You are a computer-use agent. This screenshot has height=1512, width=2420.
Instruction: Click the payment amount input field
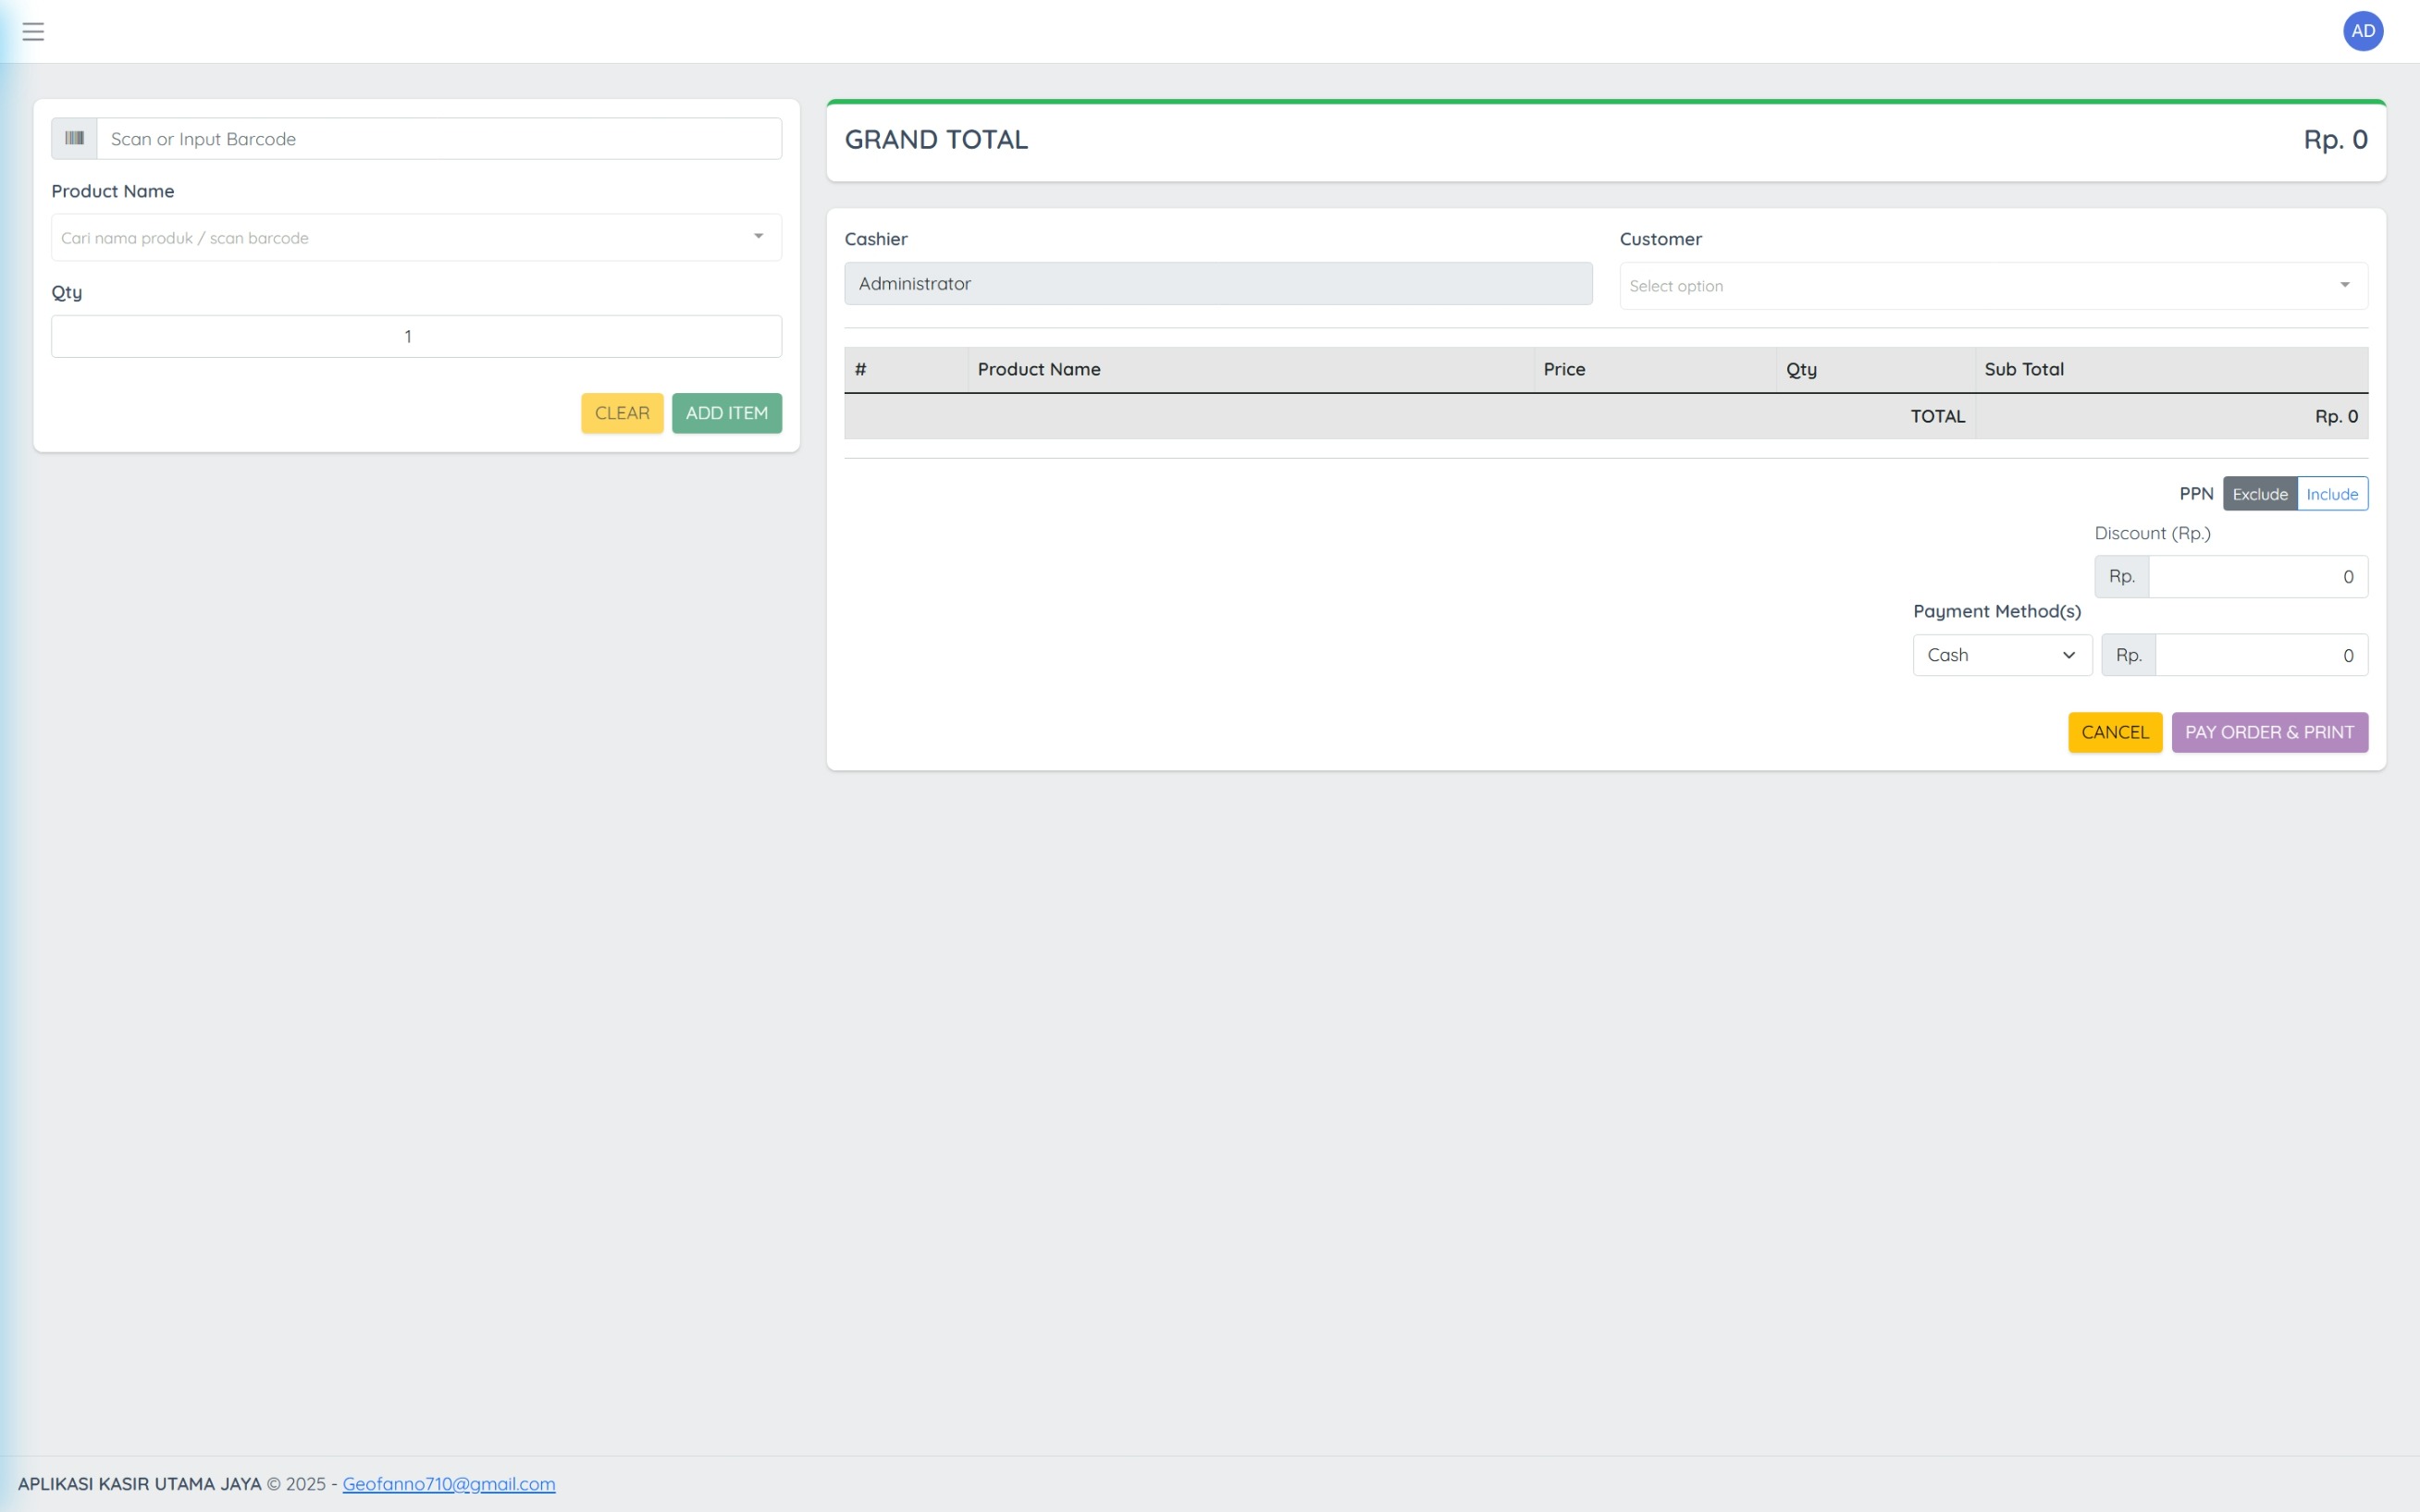tap(2260, 655)
